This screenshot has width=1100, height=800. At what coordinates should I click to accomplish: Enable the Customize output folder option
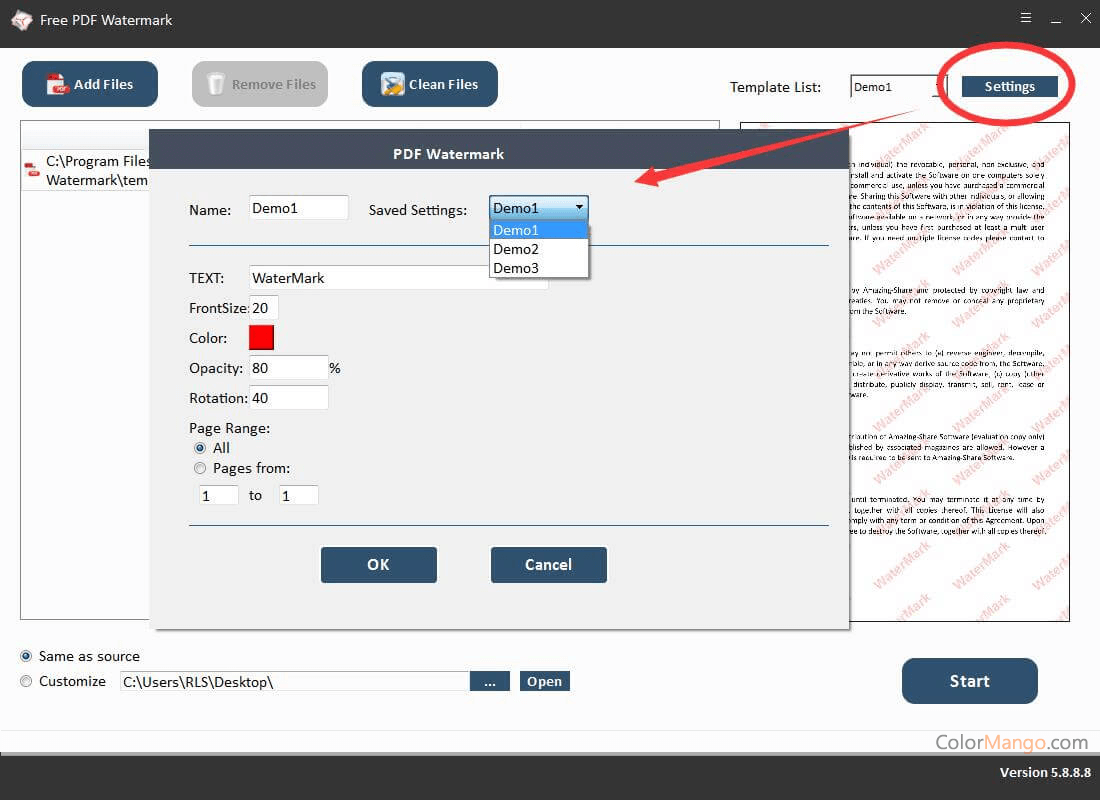tap(26, 681)
